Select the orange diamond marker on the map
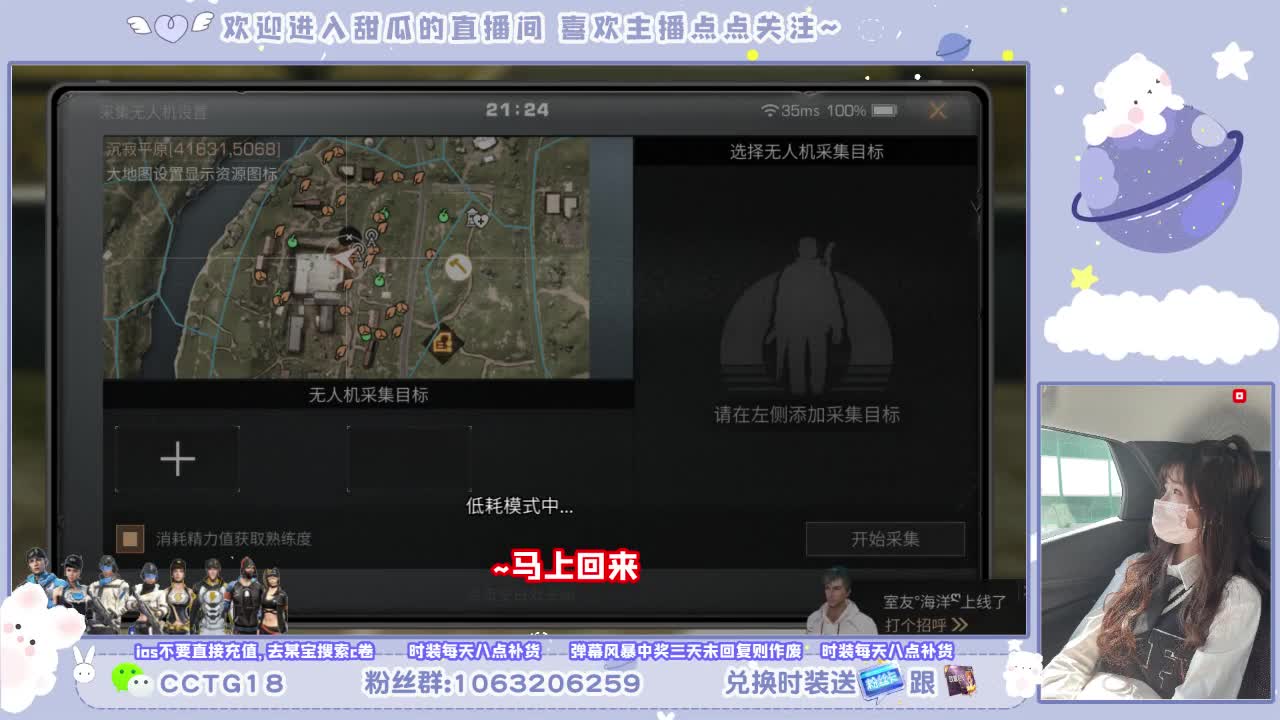The image size is (1280, 720). click(x=444, y=343)
